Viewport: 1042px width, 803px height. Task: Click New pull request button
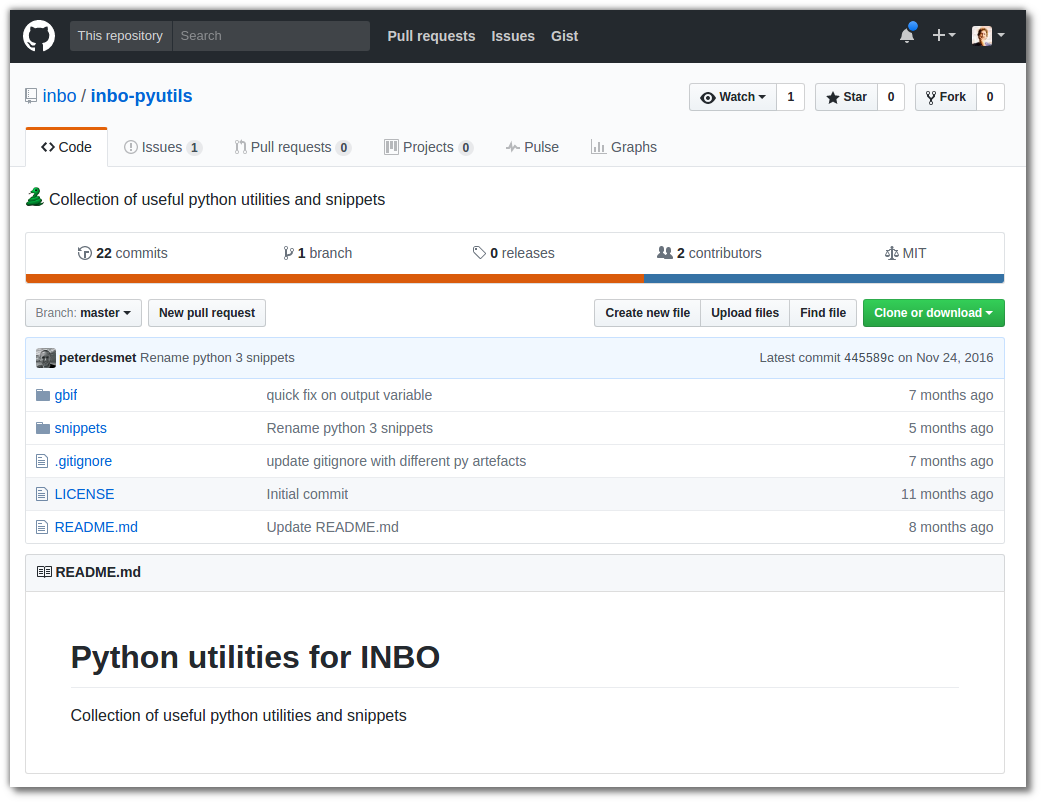(207, 313)
